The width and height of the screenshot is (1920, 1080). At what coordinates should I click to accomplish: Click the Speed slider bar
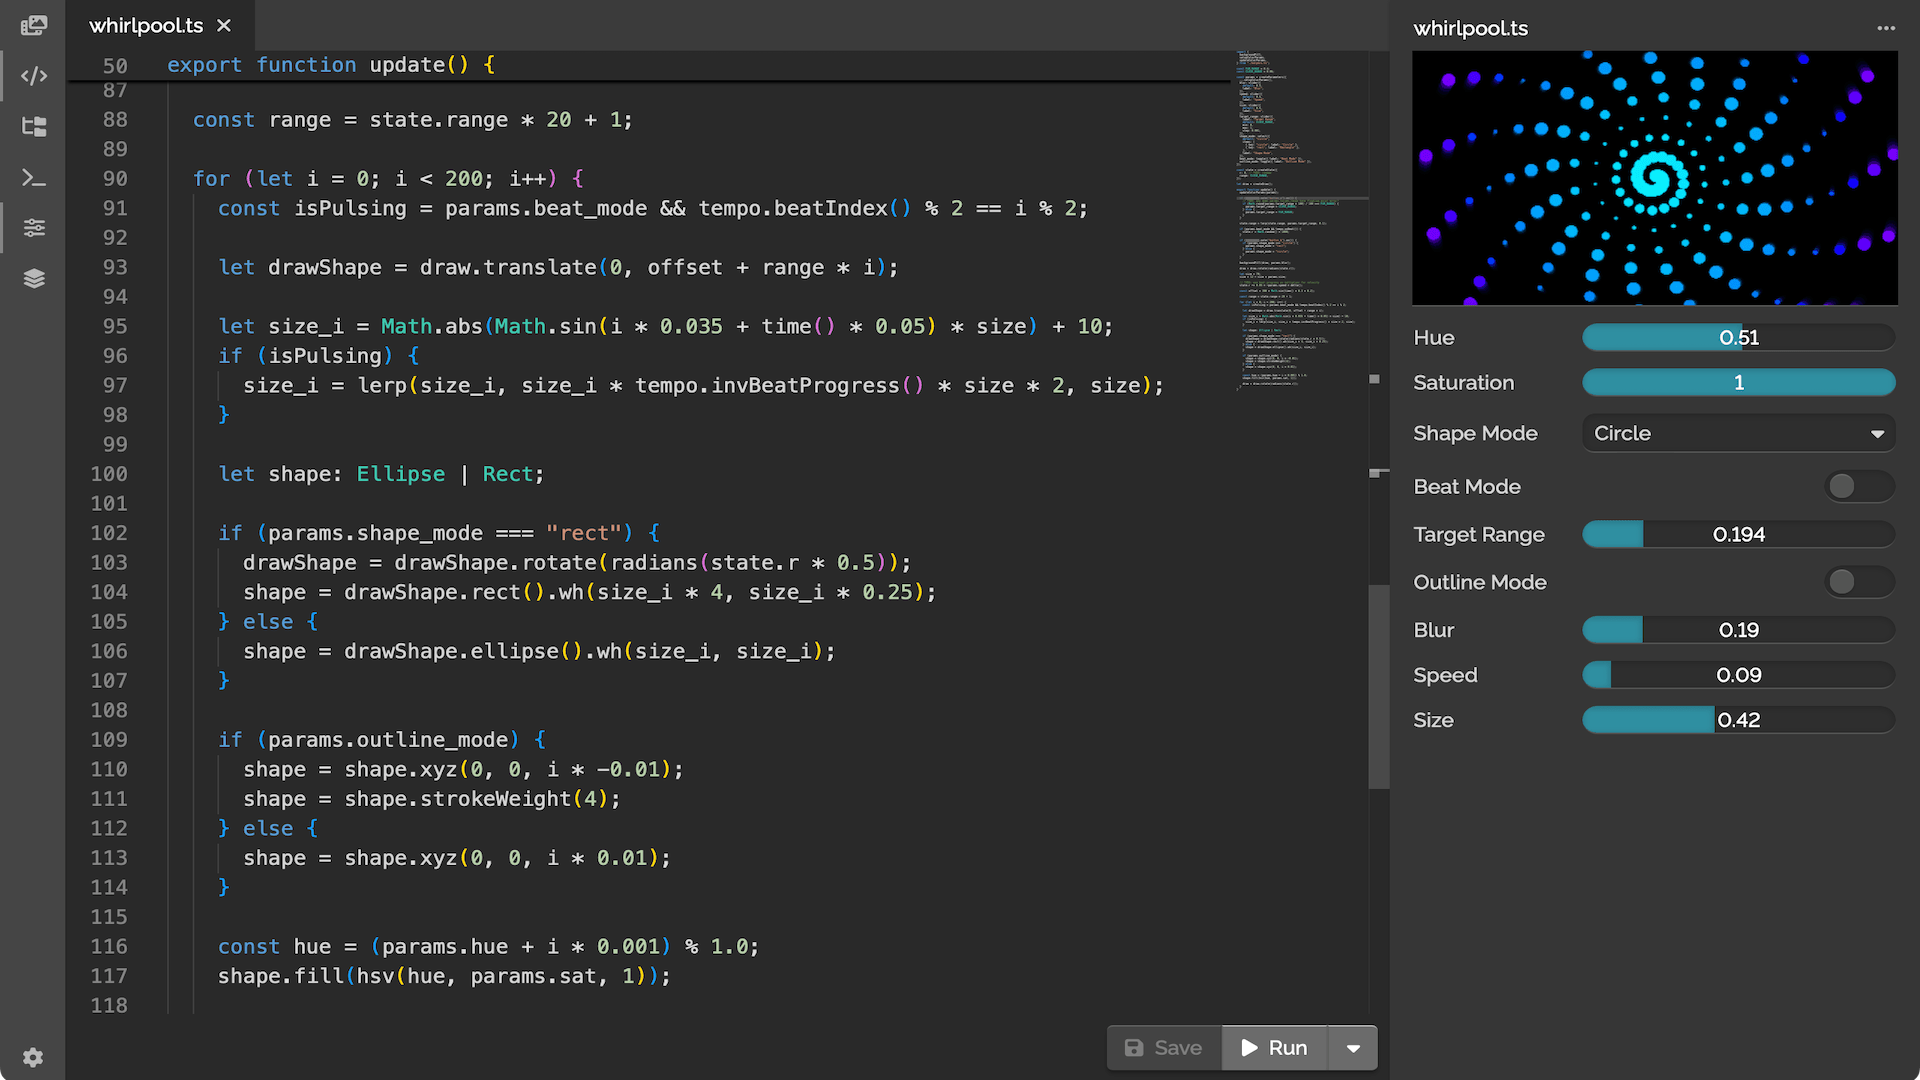tap(1738, 676)
